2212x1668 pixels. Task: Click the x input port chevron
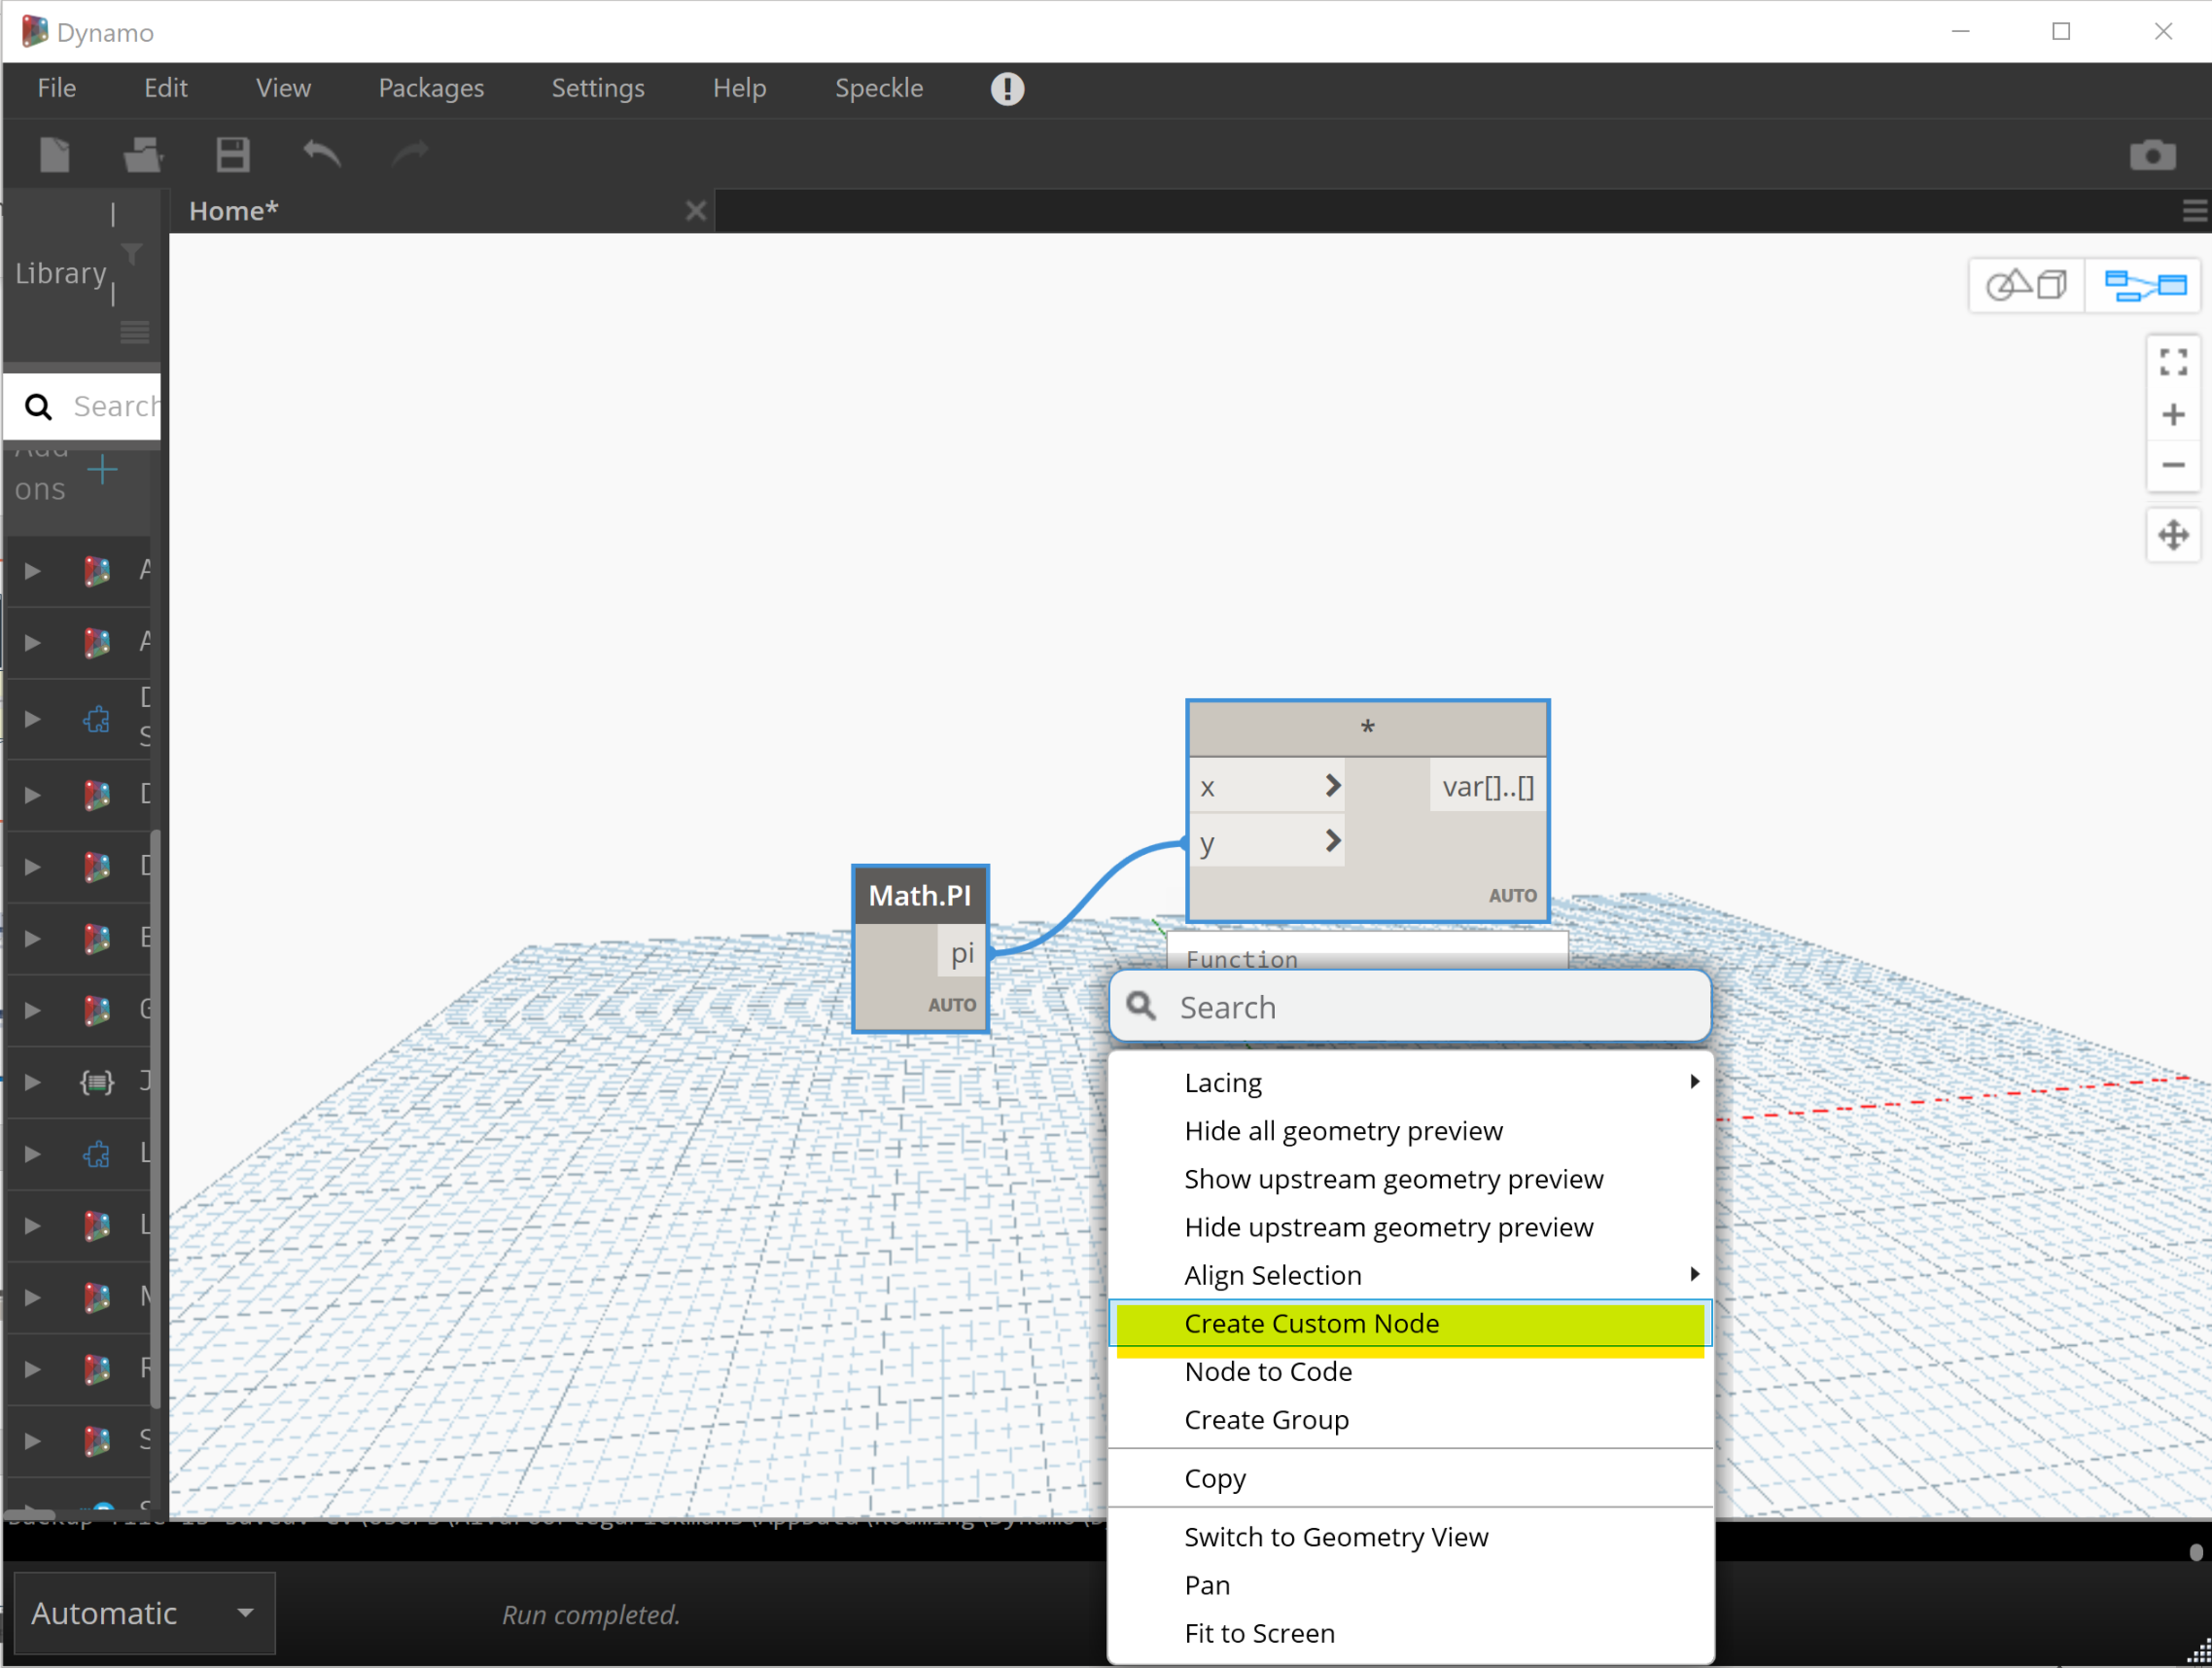tap(1332, 786)
